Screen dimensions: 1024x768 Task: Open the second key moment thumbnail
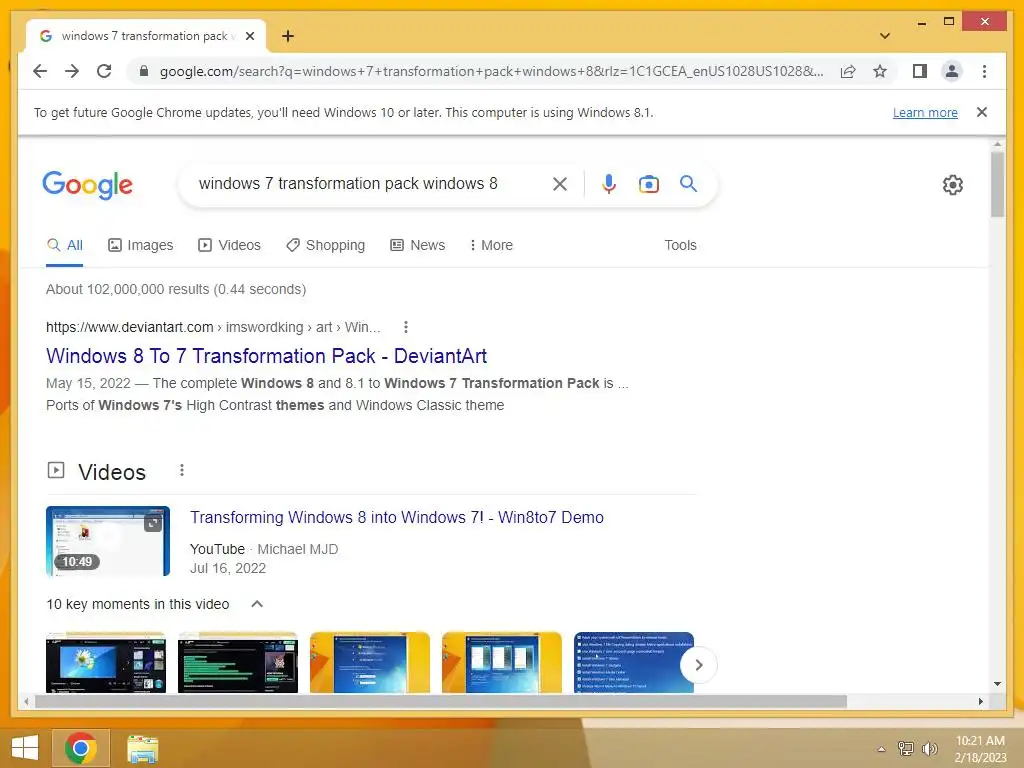[238, 662]
